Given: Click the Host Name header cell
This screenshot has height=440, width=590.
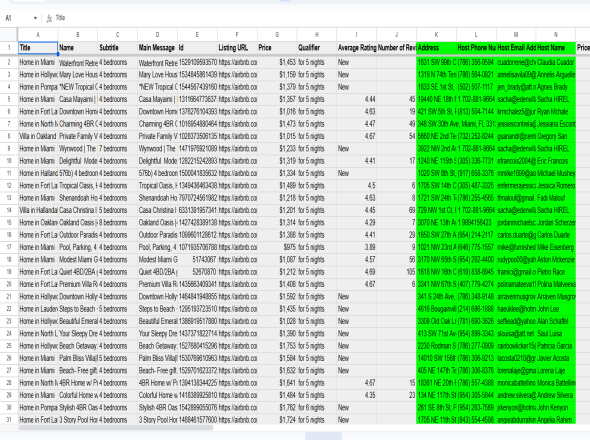Looking at the screenshot, I should pos(556,48).
